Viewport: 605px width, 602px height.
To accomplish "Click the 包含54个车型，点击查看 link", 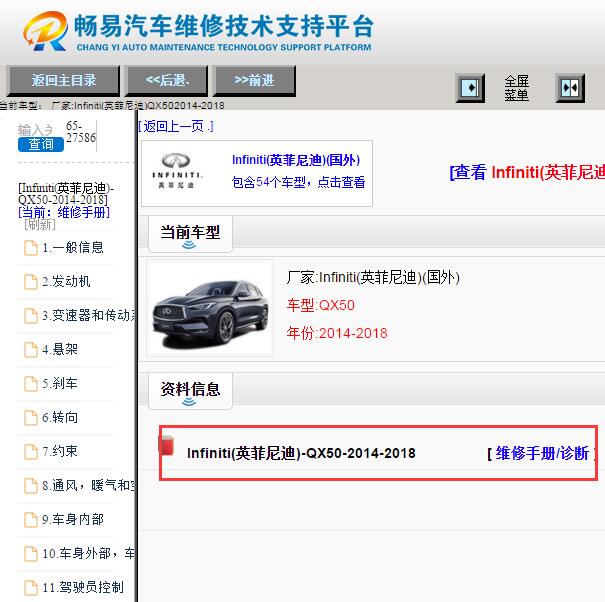I will (x=298, y=182).
